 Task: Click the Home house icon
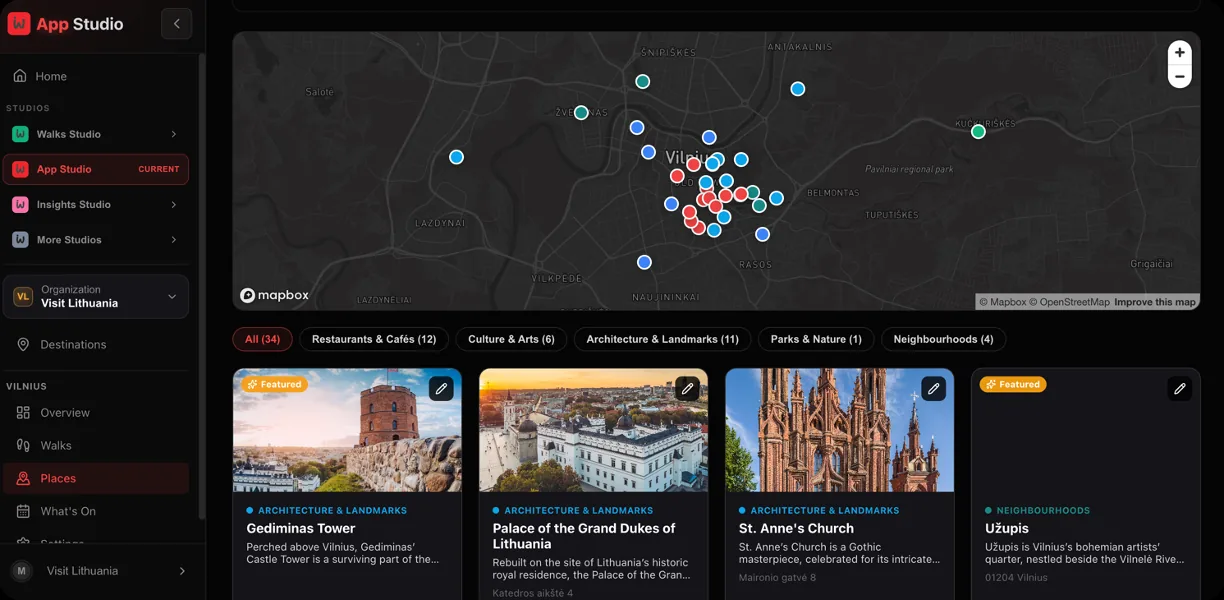tap(20, 76)
